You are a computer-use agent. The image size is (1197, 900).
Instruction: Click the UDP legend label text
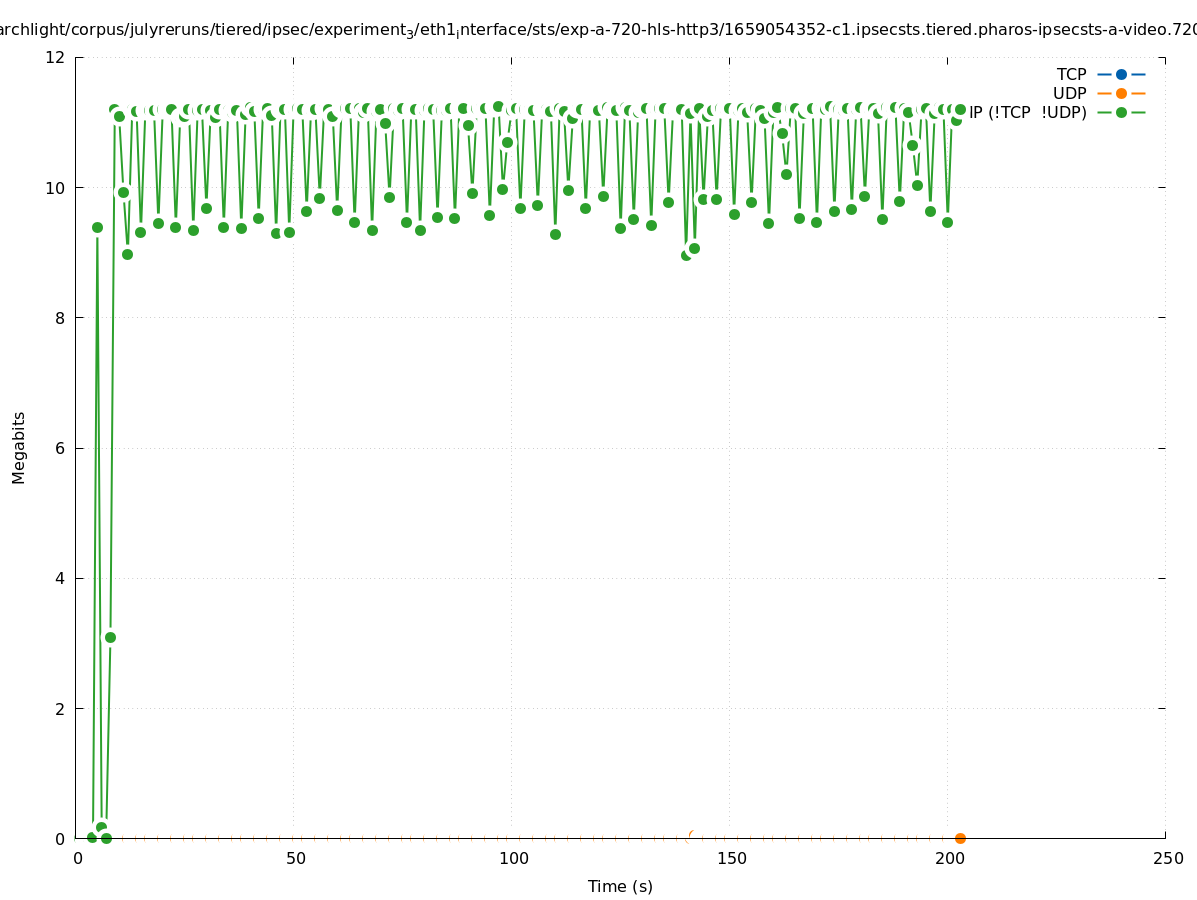click(1069, 93)
